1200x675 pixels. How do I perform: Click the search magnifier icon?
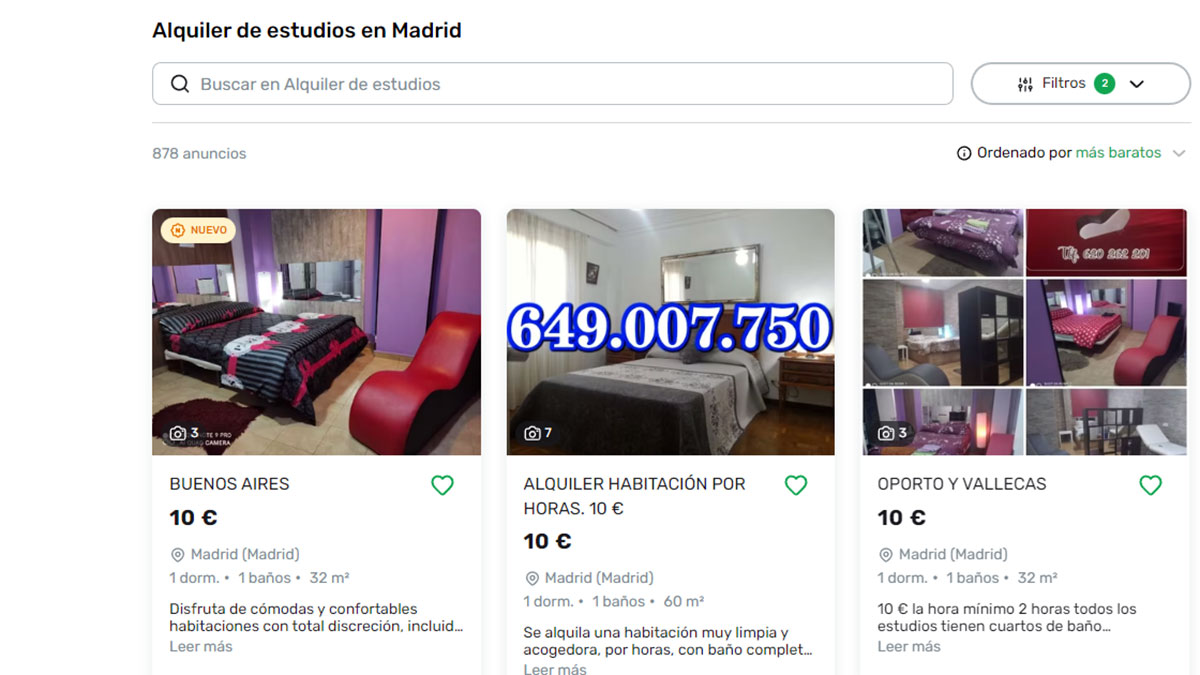click(180, 84)
